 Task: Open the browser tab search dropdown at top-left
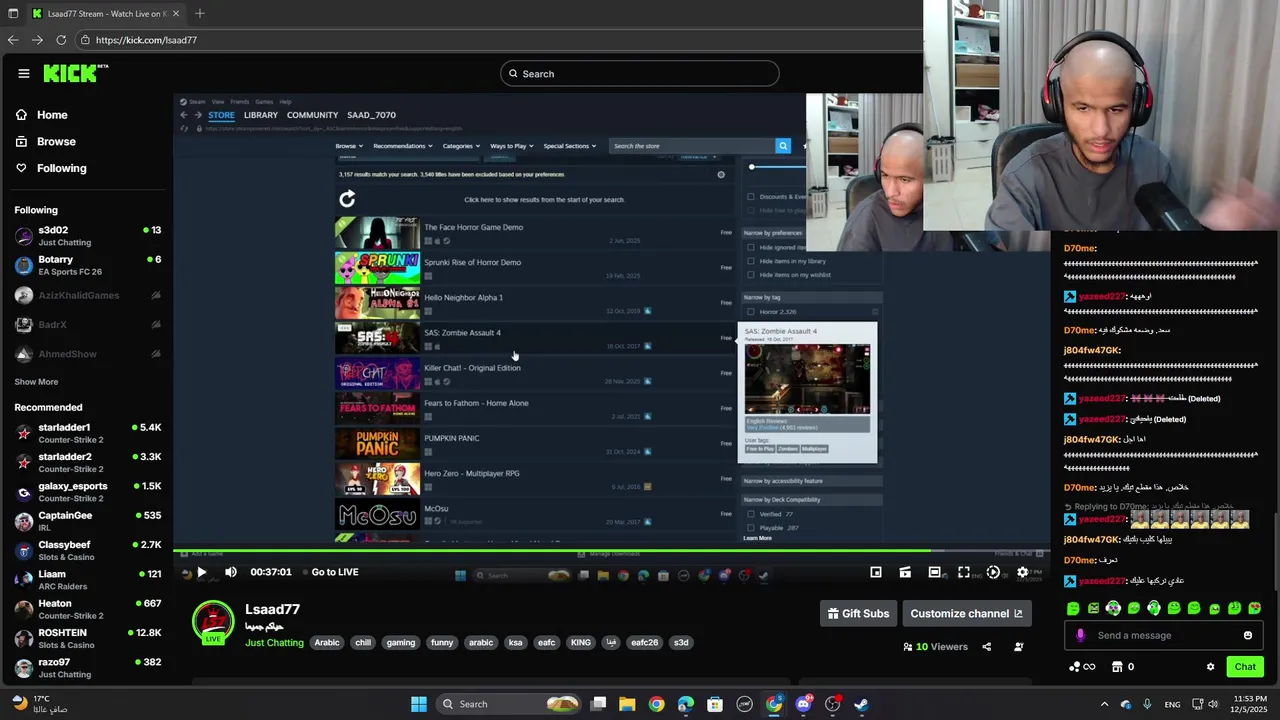[x=13, y=14]
